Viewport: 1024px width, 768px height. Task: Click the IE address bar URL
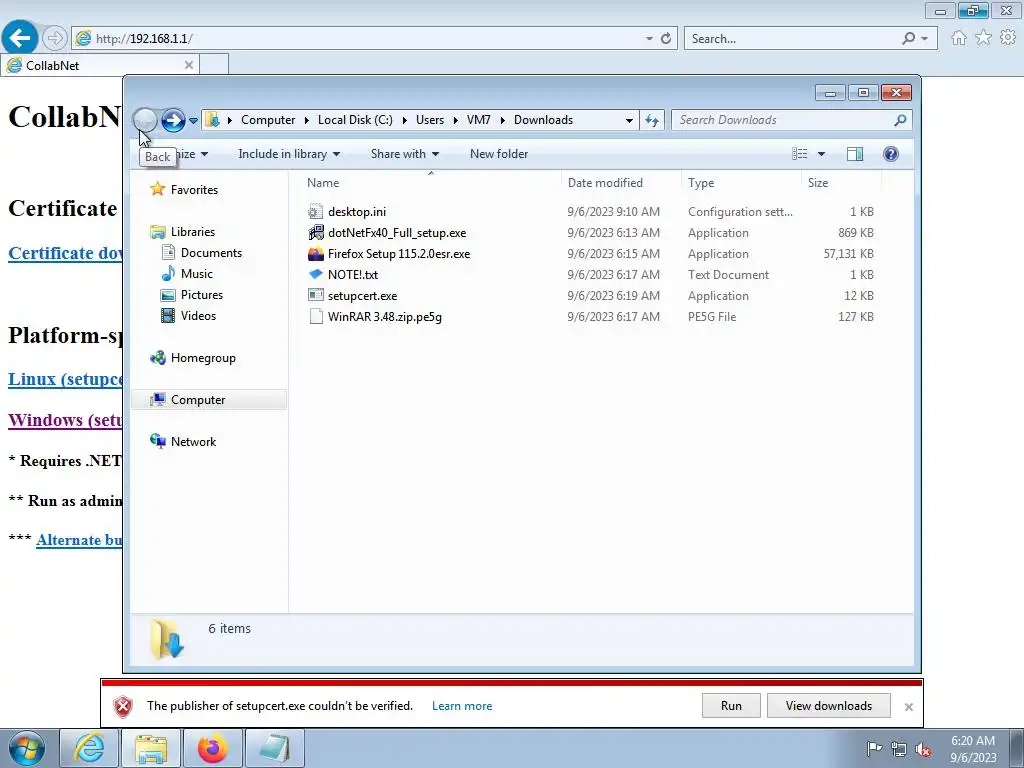[x=144, y=39]
